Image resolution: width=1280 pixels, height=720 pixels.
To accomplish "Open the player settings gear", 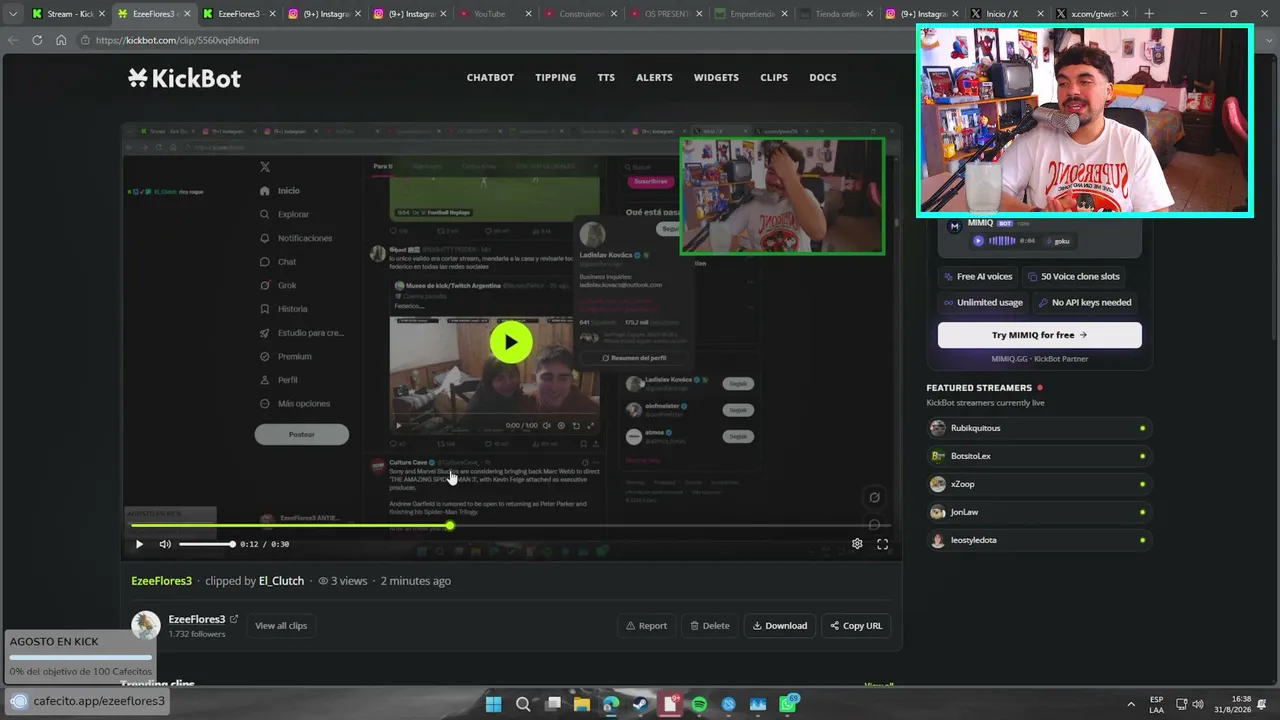I will coord(857,544).
